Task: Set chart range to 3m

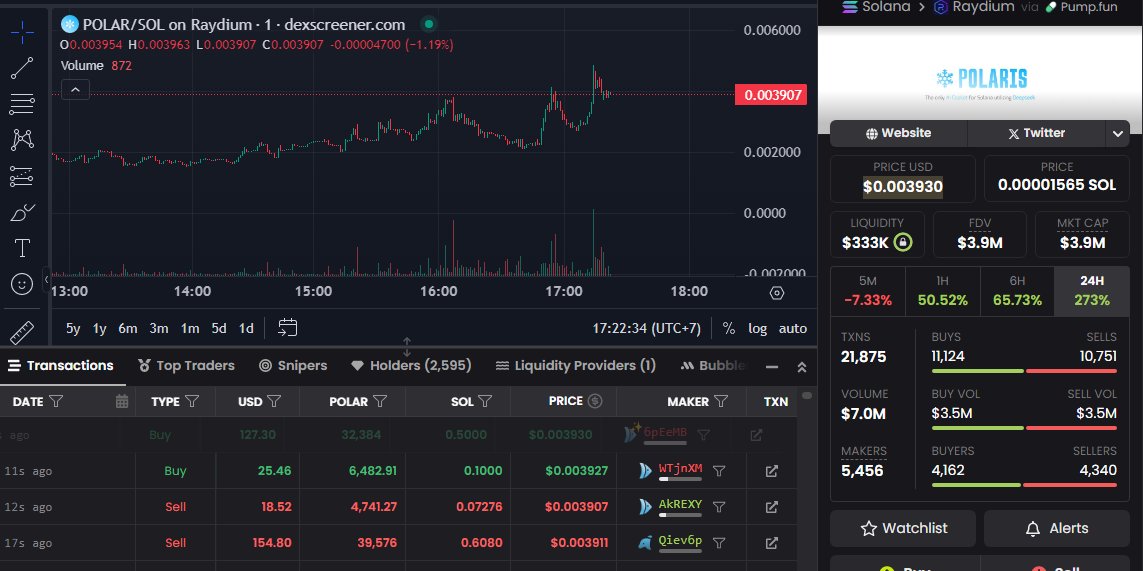Action: pyautogui.click(x=159, y=328)
